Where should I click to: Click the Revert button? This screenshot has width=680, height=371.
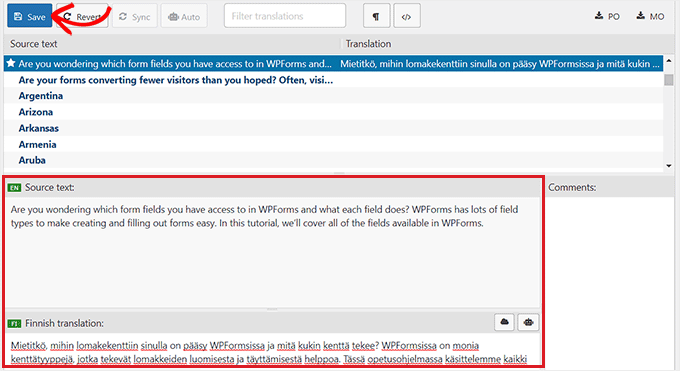point(82,16)
